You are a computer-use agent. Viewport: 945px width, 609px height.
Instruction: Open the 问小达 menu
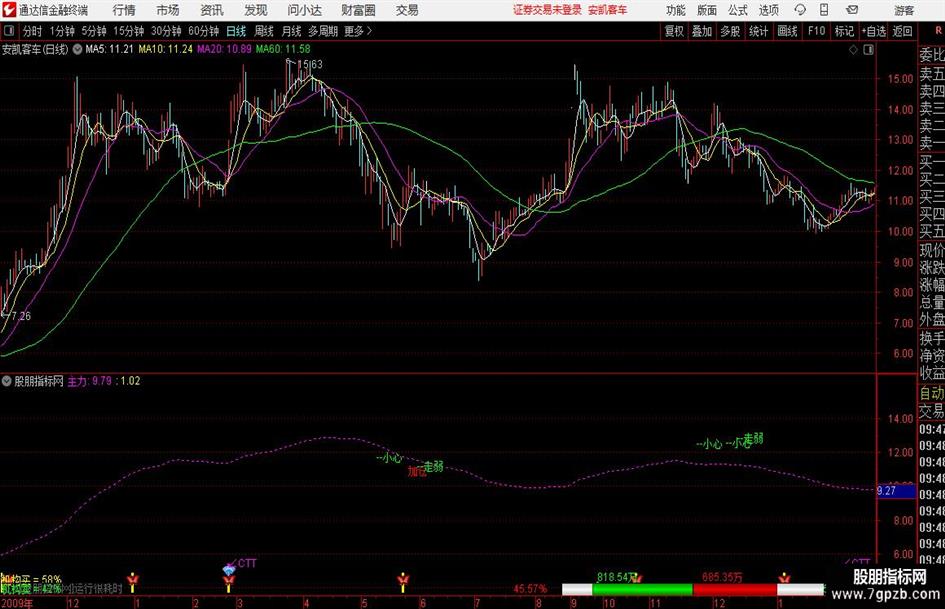point(304,10)
